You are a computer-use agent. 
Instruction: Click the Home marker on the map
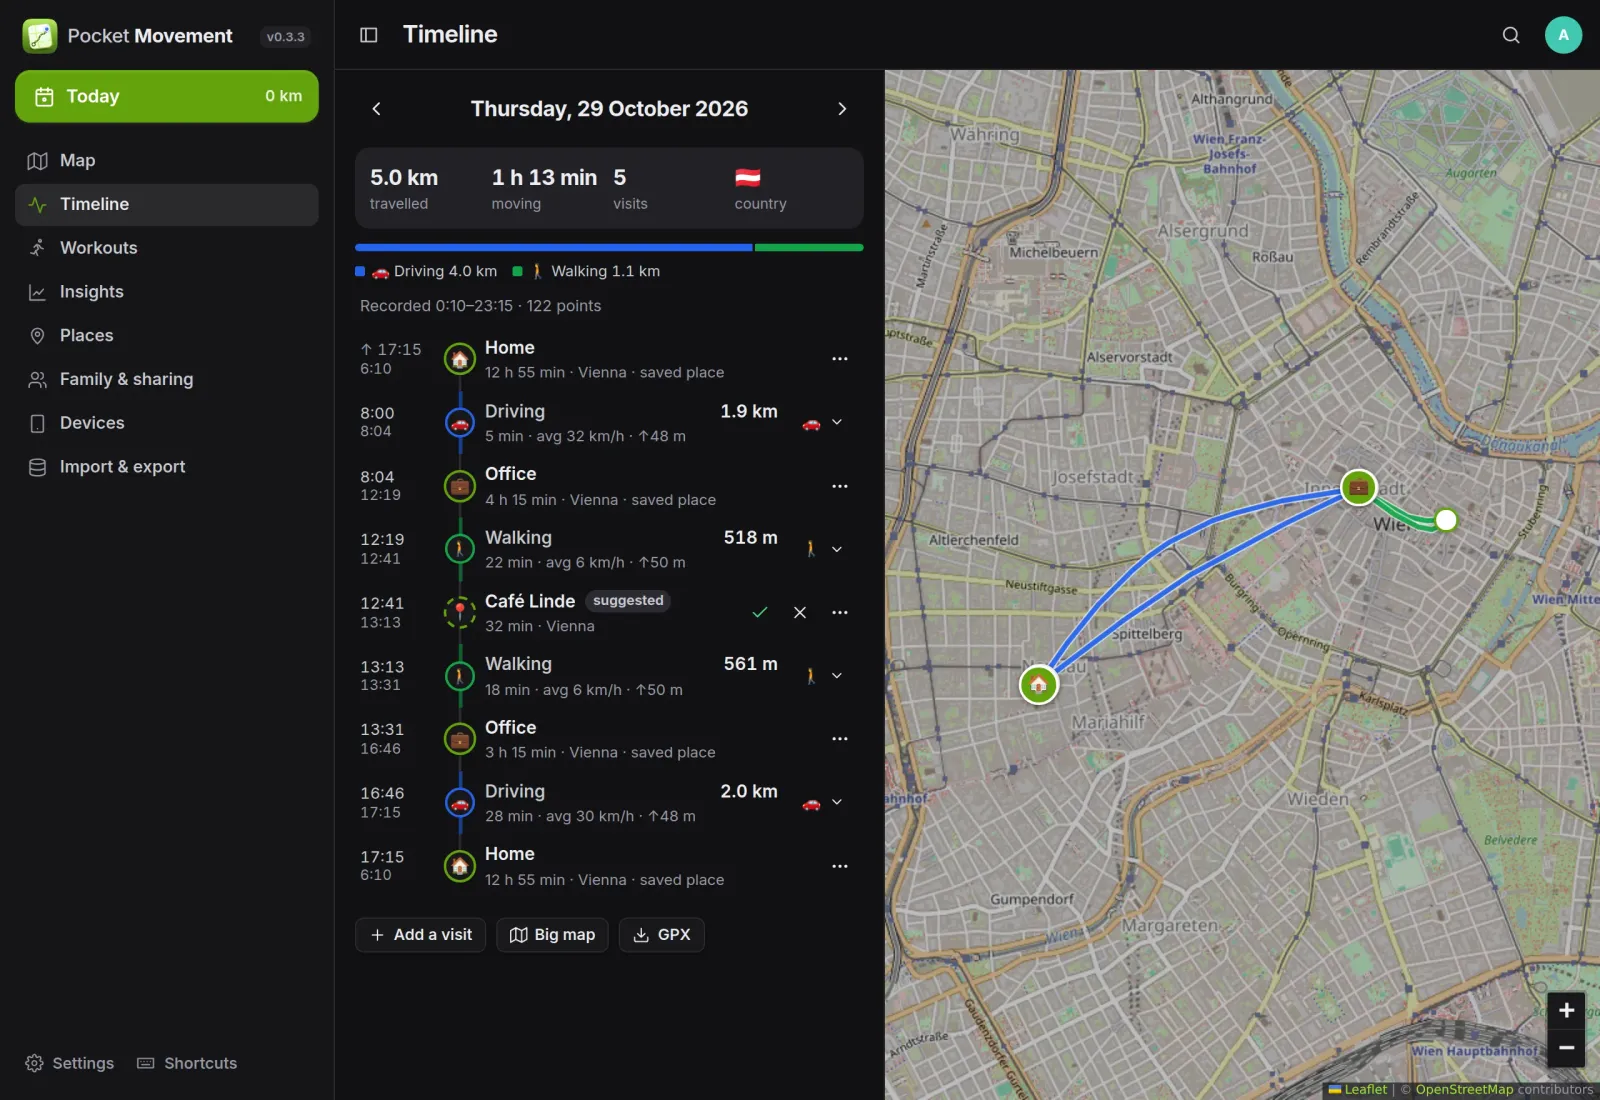[1039, 685]
